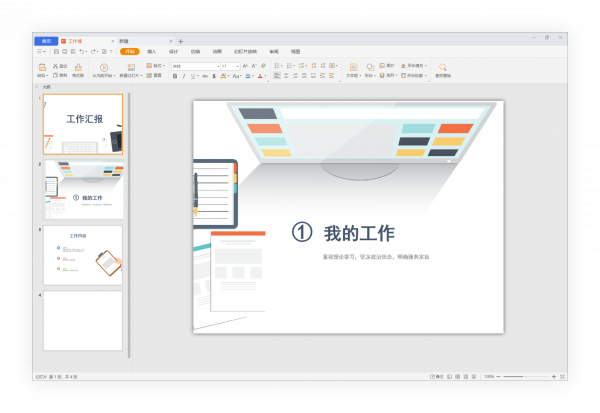
Task: Open the Change Case Aa dropdown
Action: tap(237, 76)
